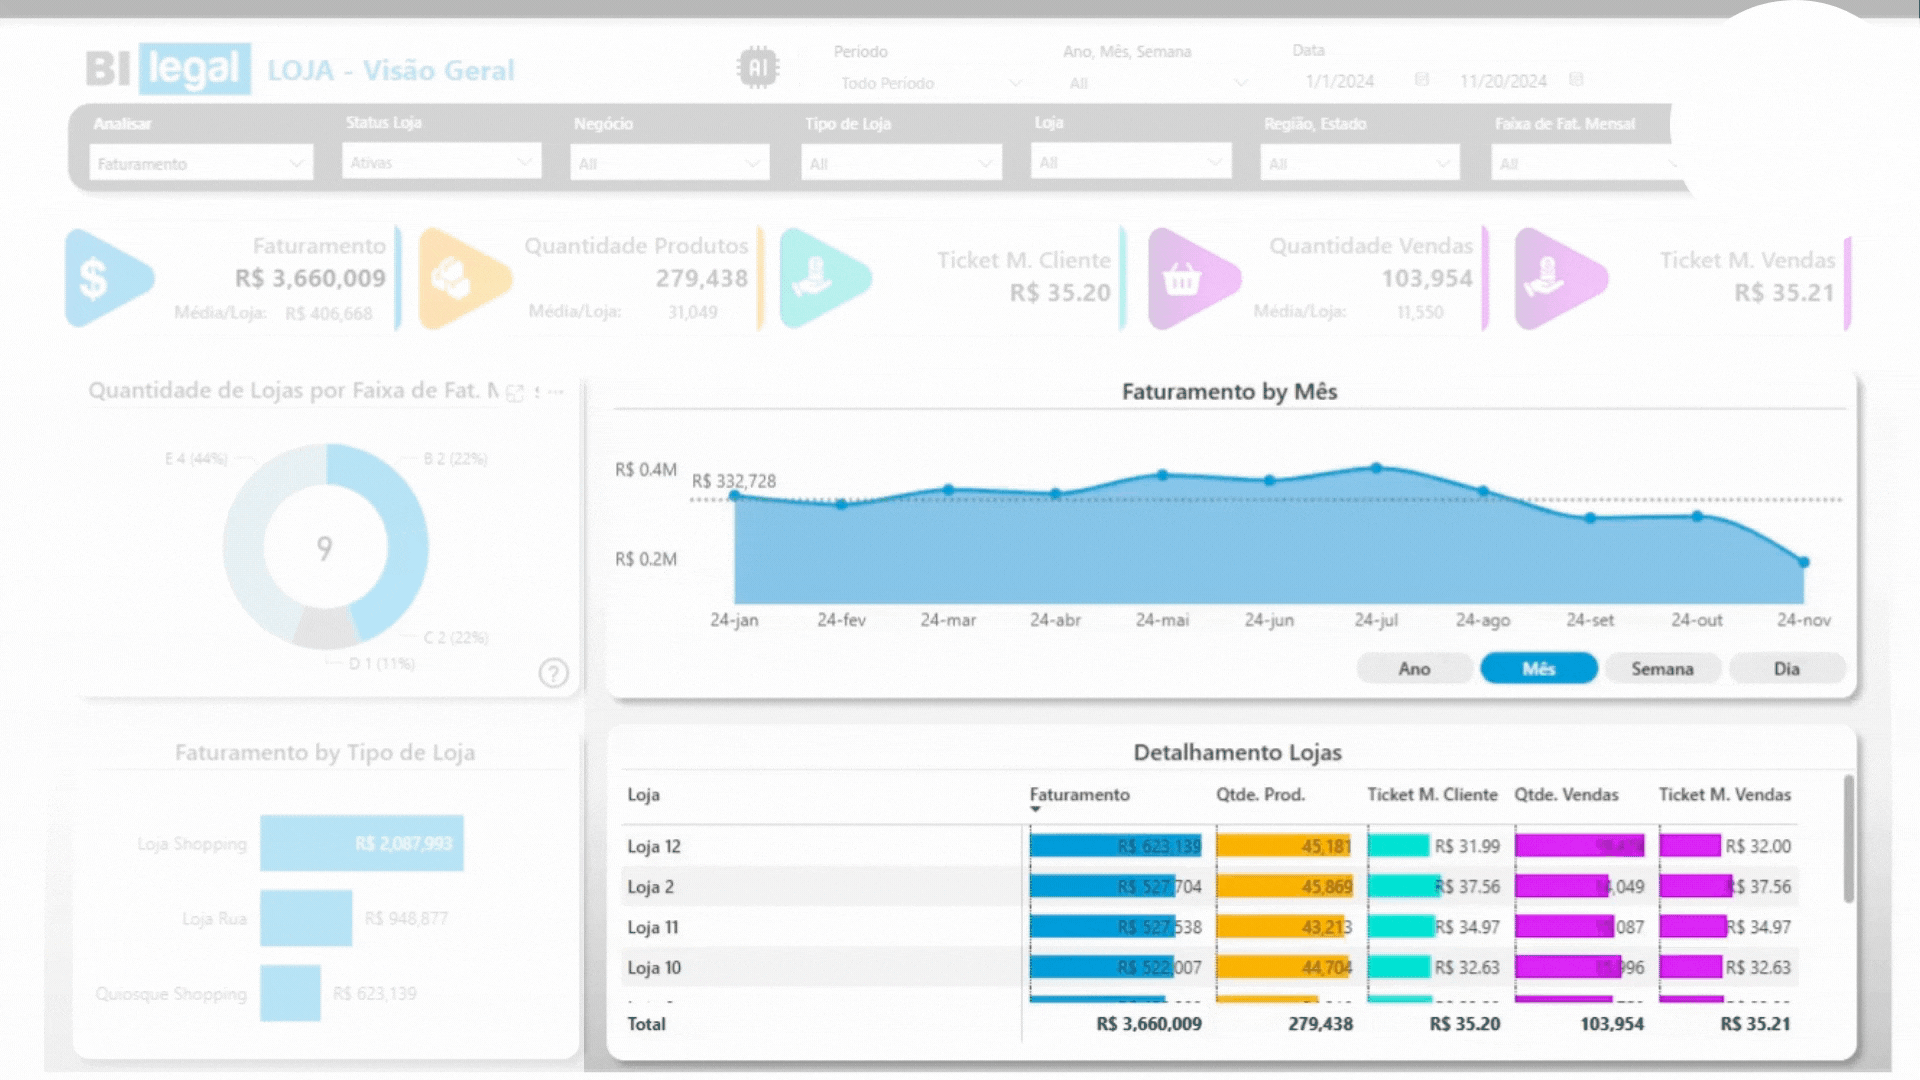This screenshot has width=1920, height=1080.
Task: Switch chart granularity to Dia
Action: [x=1786, y=669]
